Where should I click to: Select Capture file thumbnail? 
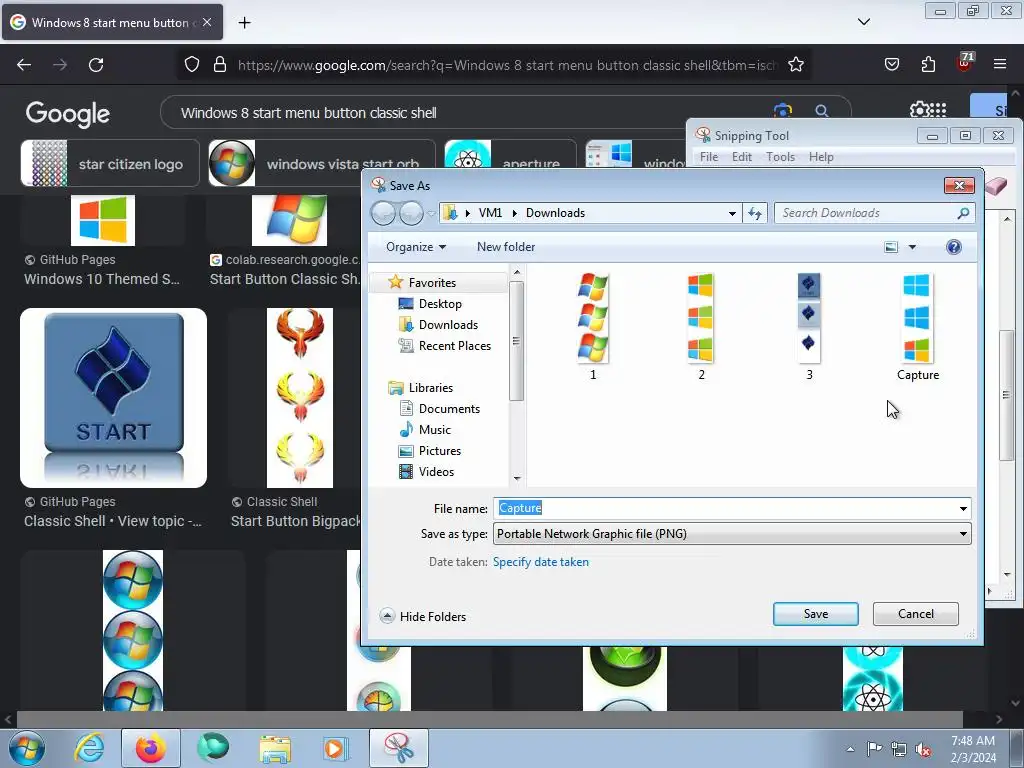coord(918,326)
